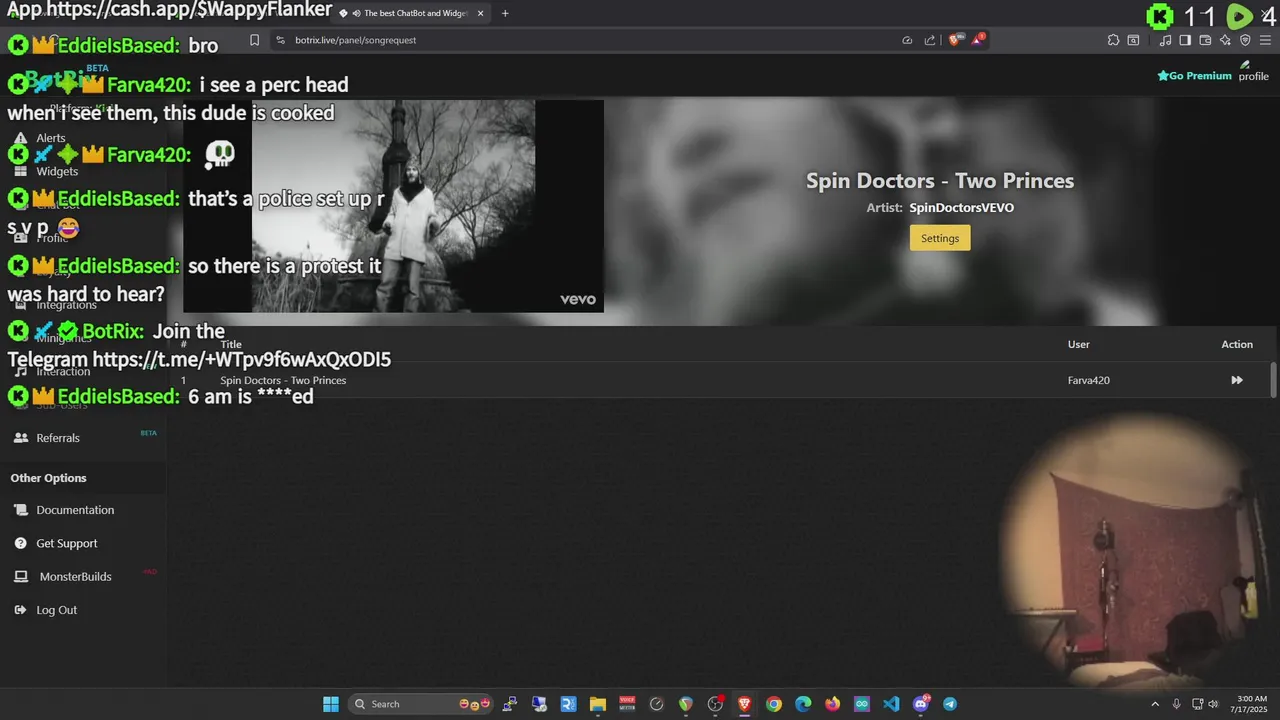
Task: Open Widgets in the sidebar
Action: coord(57,171)
